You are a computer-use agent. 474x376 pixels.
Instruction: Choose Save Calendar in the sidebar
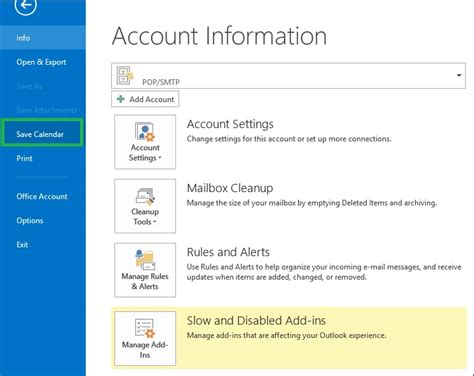(x=42, y=133)
